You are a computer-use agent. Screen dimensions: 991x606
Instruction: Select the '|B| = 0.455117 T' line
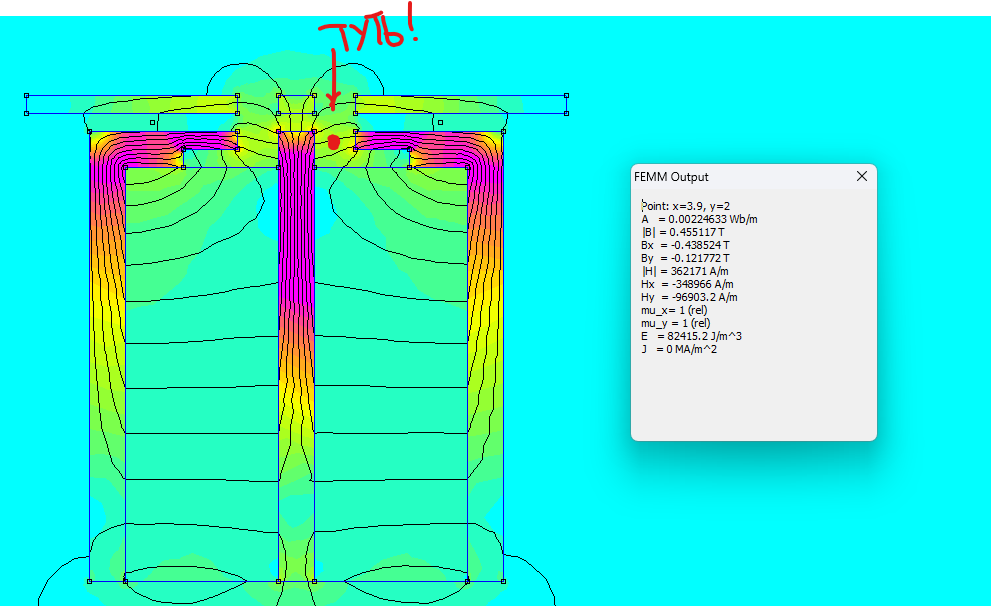click(x=683, y=232)
